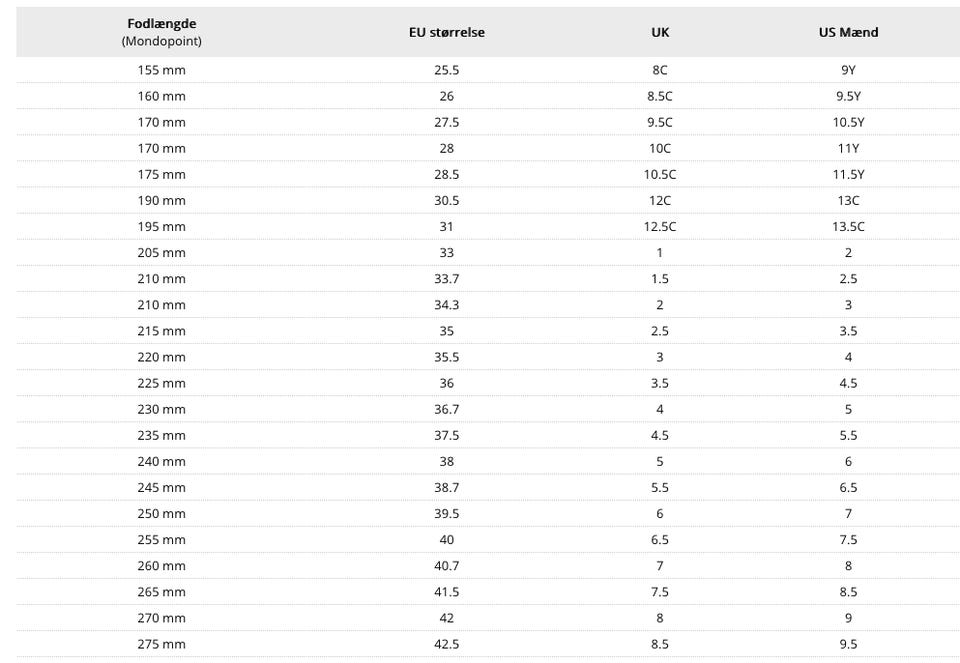Click the 250 mm foot length cell

coord(161,513)
